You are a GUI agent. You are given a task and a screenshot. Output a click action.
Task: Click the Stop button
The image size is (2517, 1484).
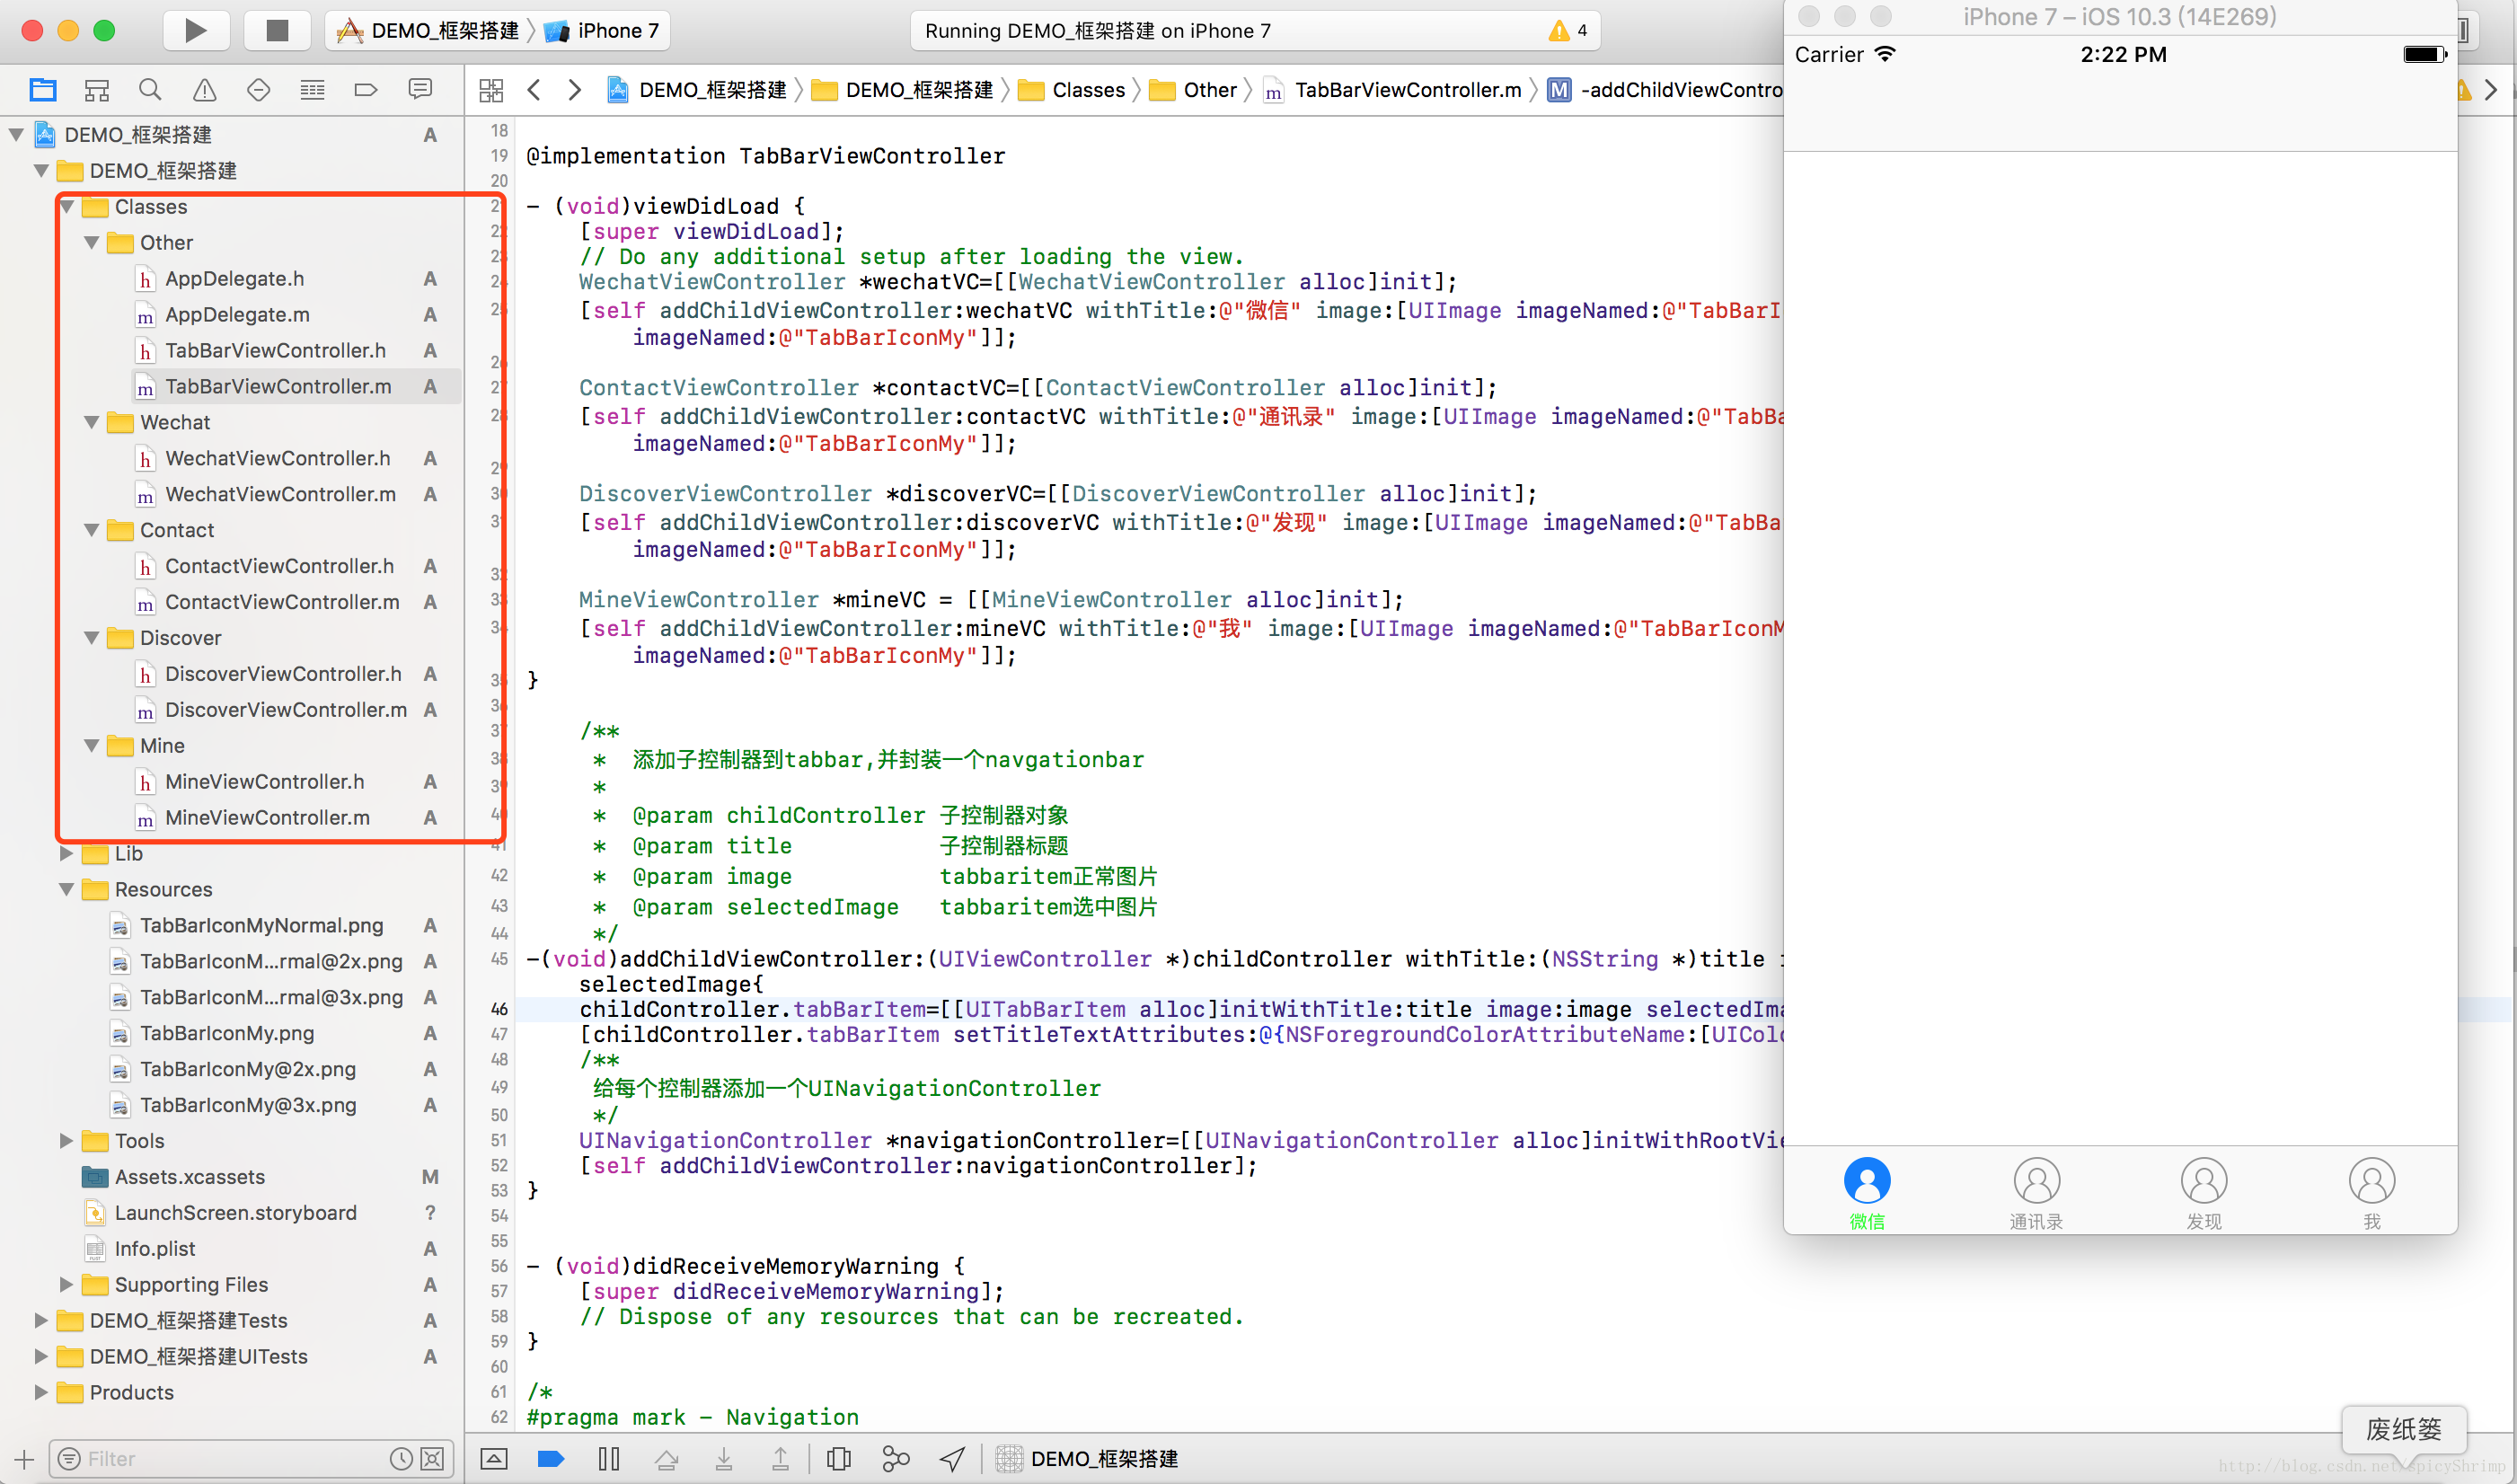277,31
